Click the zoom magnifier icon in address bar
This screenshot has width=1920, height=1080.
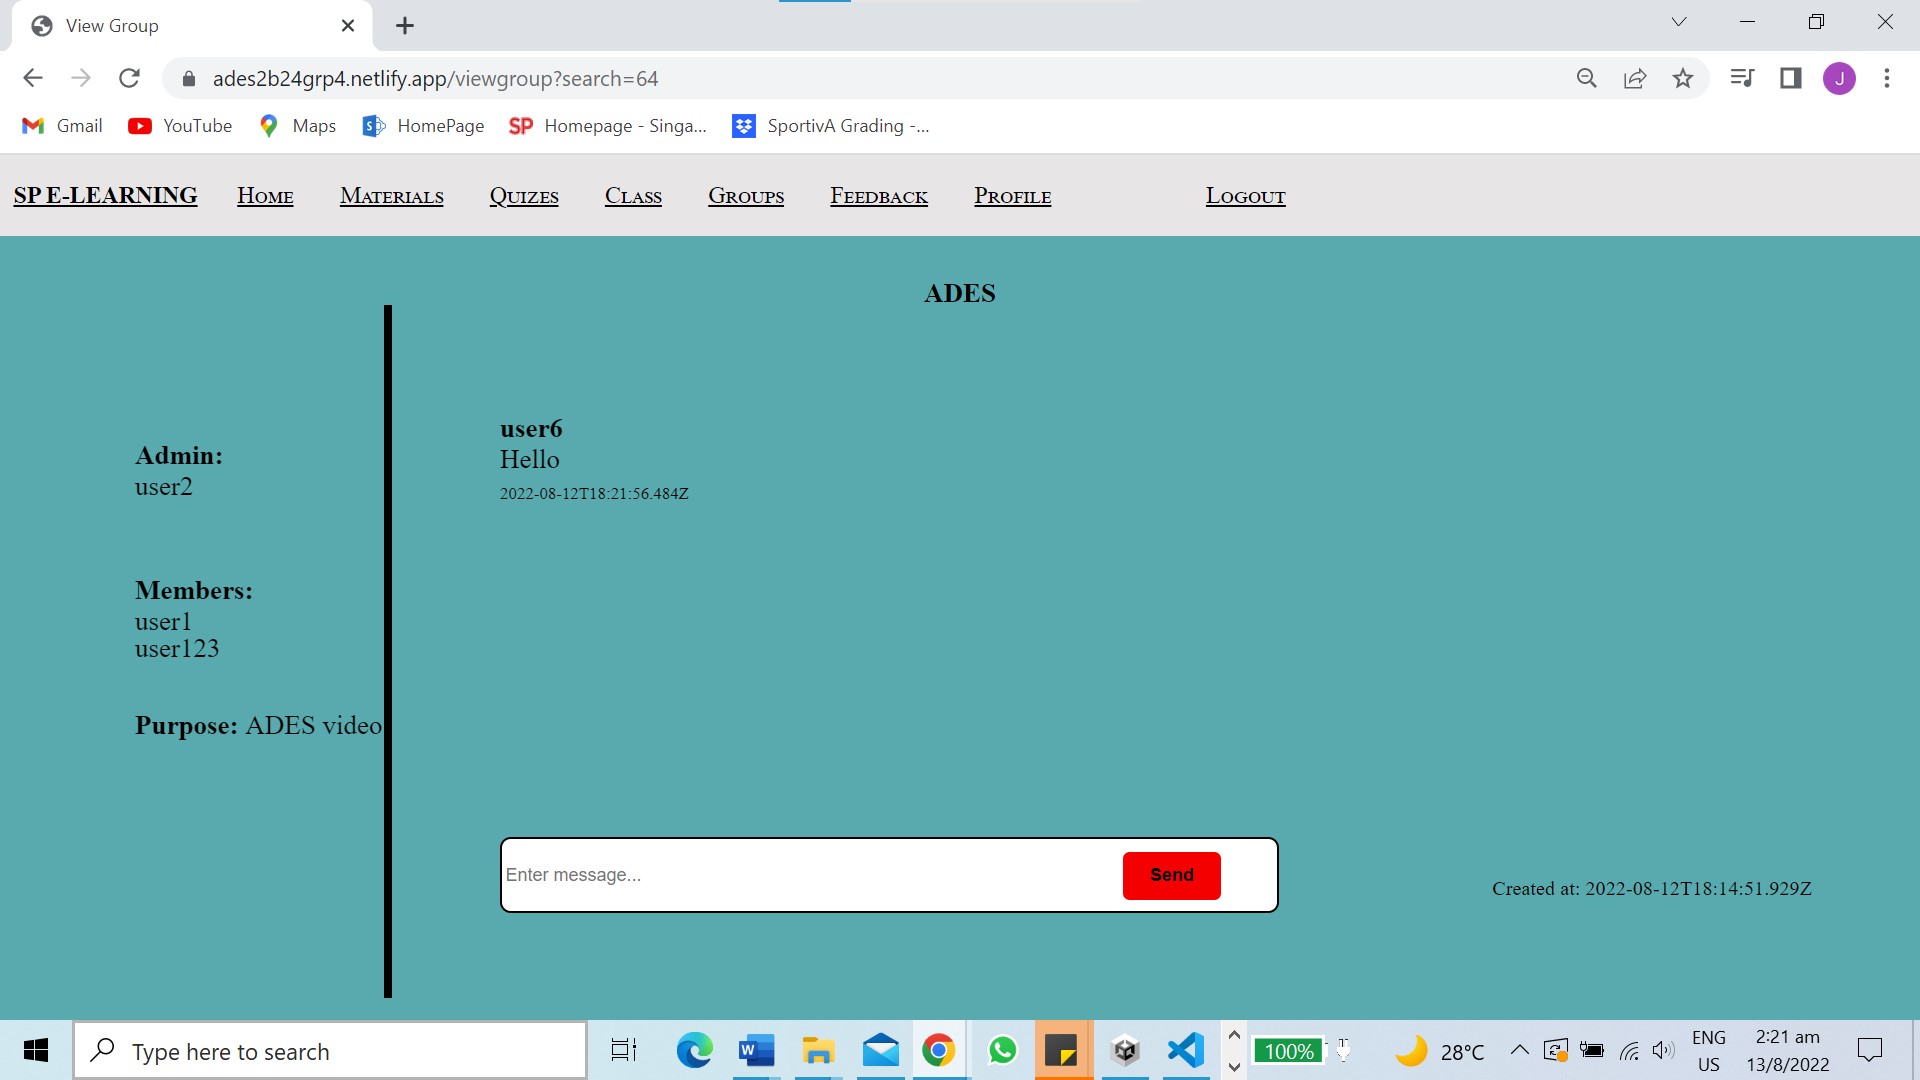pos(1586,78)
